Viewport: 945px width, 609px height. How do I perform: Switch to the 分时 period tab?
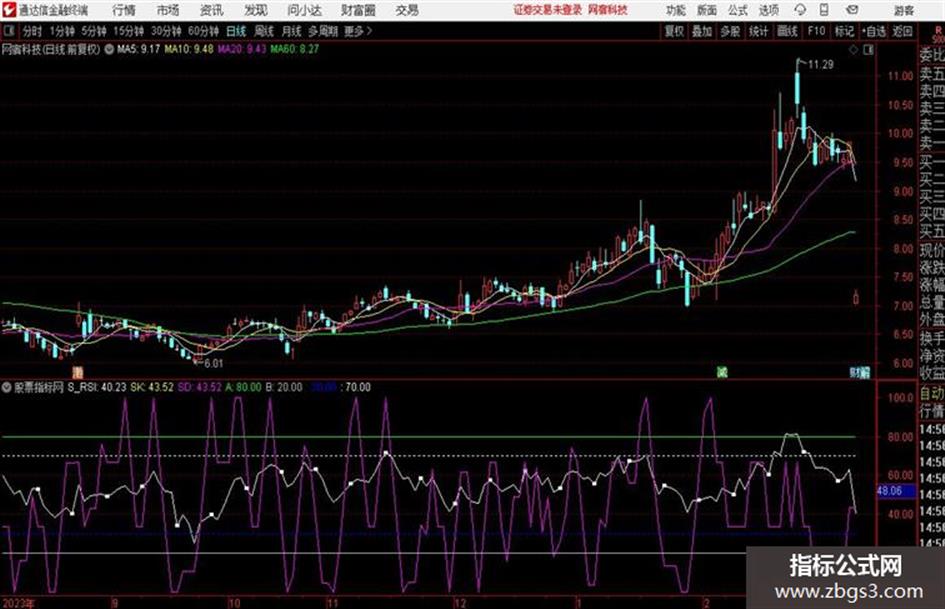click(x=33, y=31)
